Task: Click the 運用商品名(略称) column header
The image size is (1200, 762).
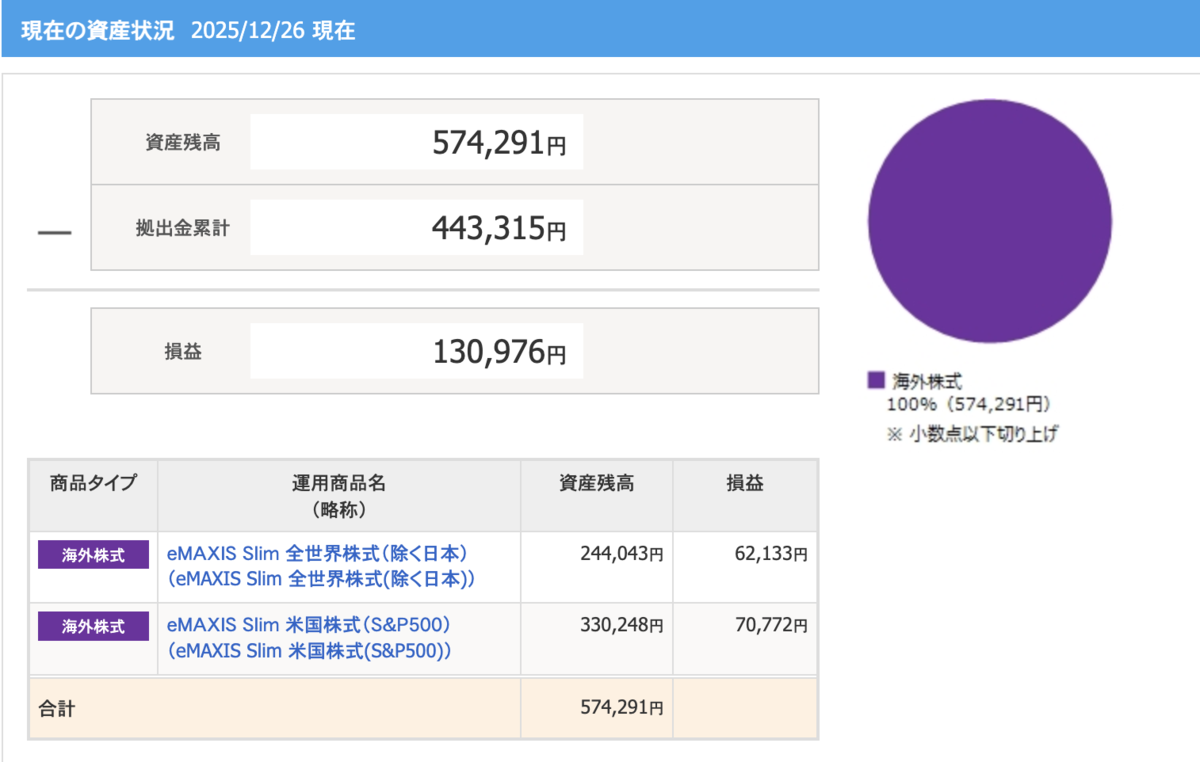Action: [x=339, y=496]
